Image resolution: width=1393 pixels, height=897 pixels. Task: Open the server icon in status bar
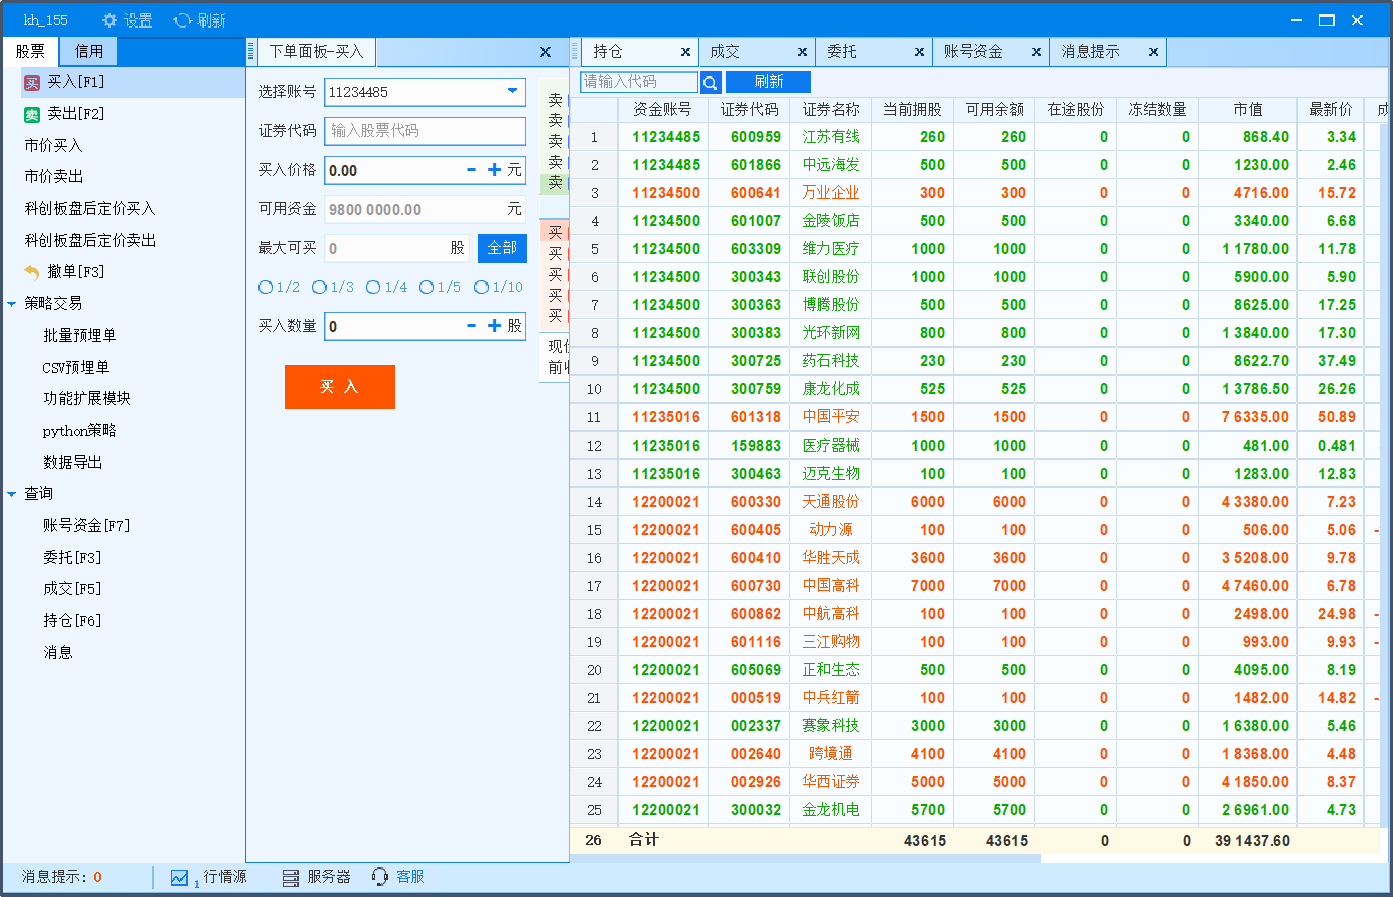click(291, 878)
